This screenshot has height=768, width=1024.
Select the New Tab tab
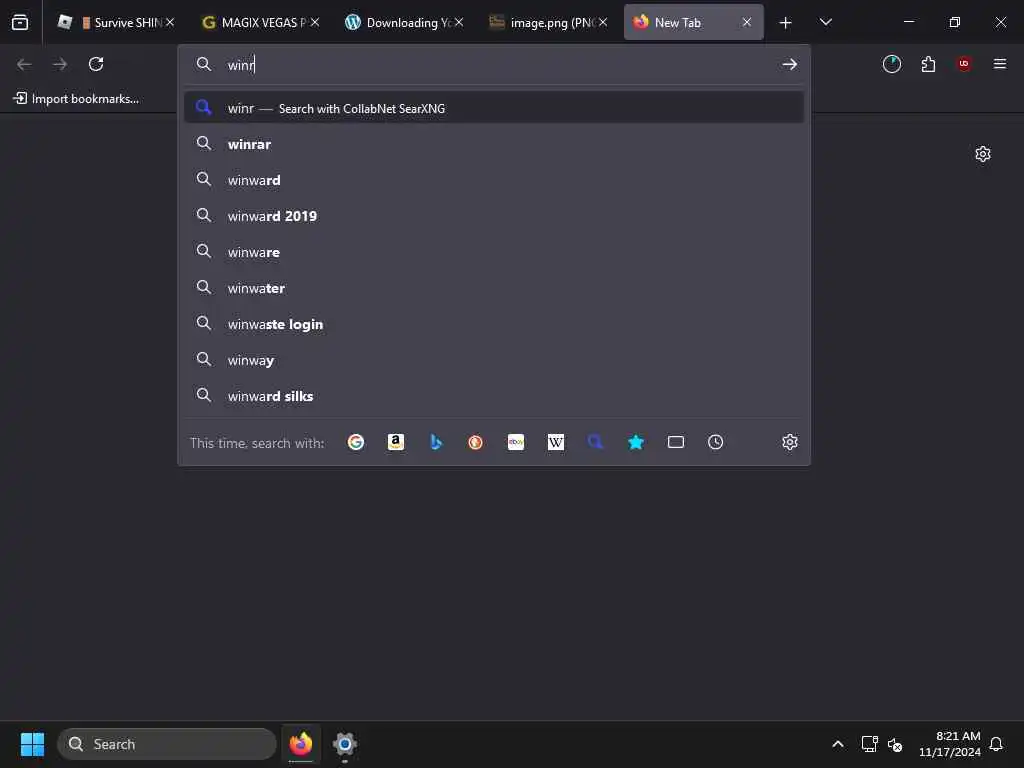tap(694, 22)
